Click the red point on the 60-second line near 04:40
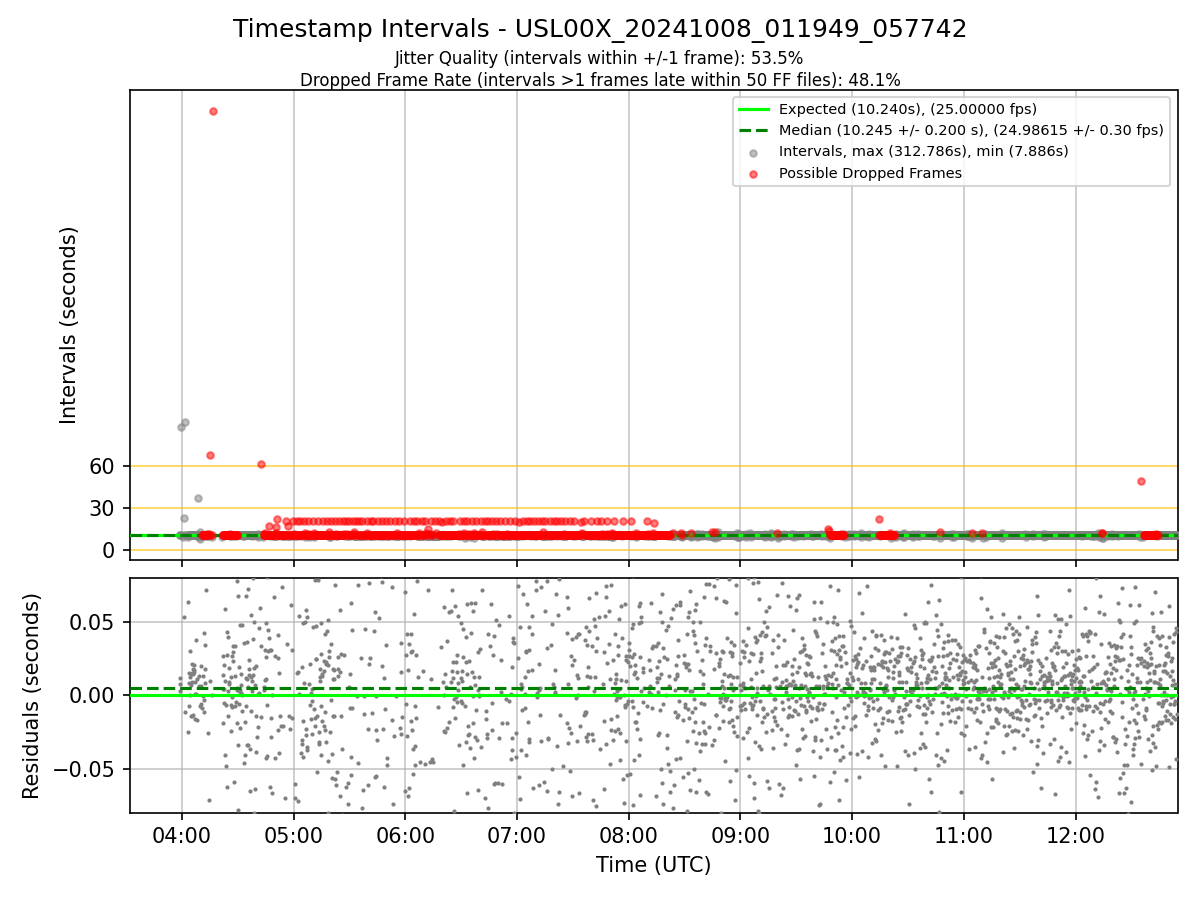 (261, 464)
